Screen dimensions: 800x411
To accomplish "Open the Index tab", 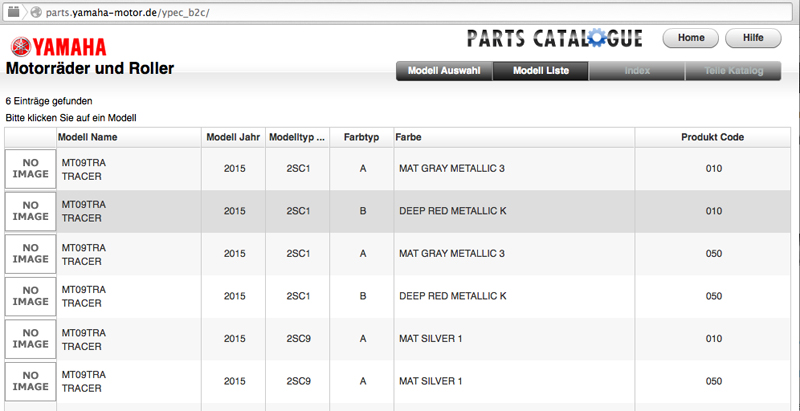I will point(636,71).
